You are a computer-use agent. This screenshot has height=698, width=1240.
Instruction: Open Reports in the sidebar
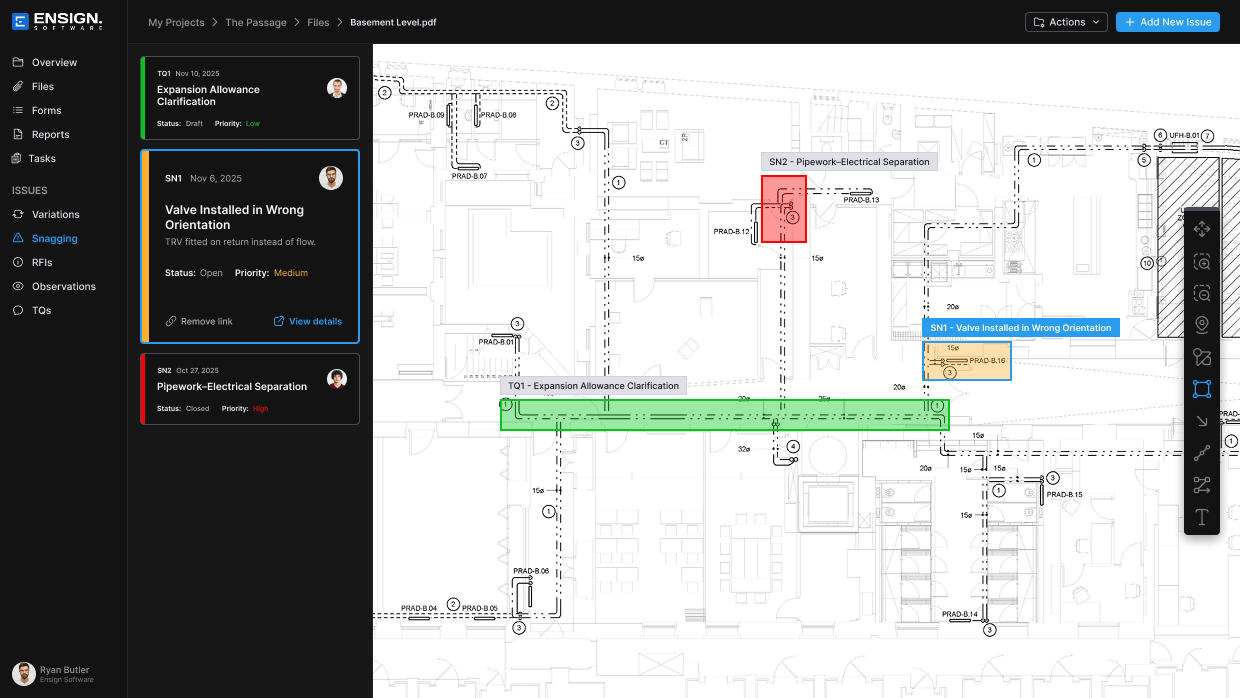tap(50, 134)
